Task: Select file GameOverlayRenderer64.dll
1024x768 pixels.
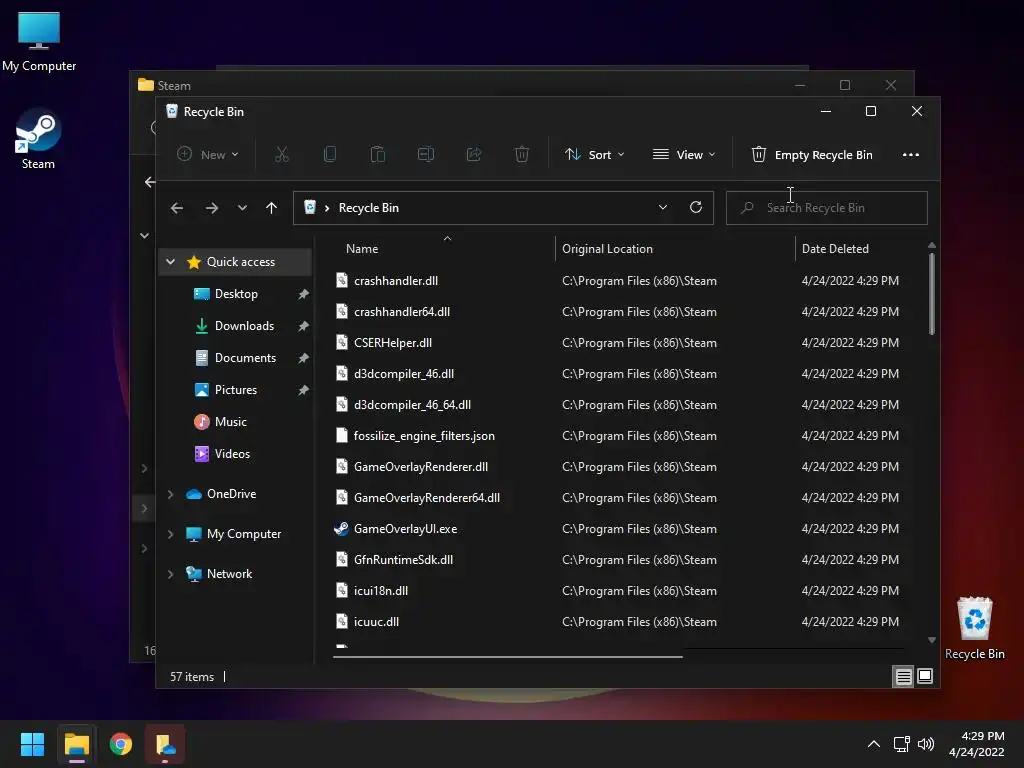Action: tap(426, 498)
